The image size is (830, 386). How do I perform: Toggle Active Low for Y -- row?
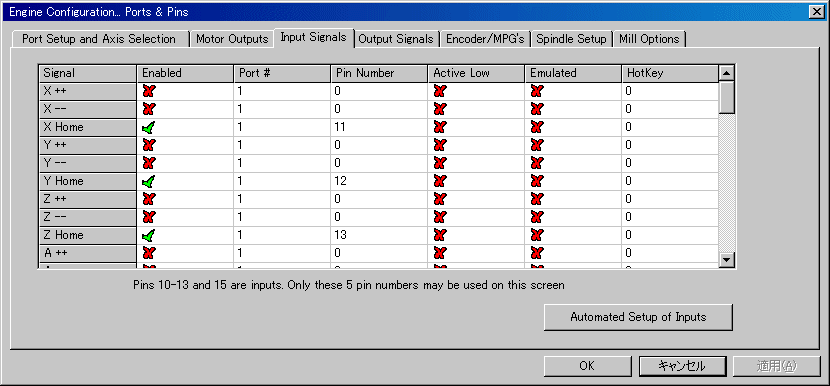click(439, 163)
